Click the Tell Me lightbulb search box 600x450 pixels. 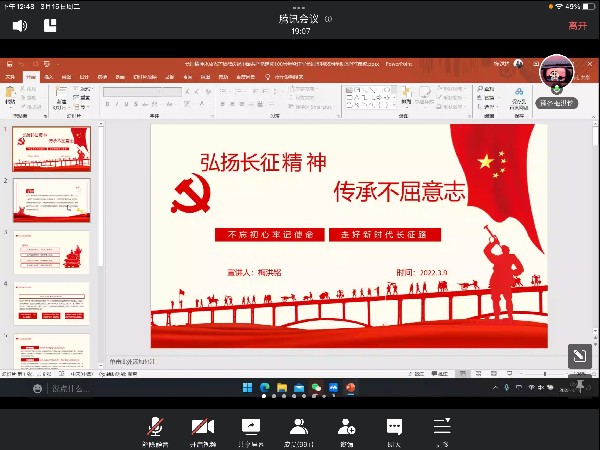point(284,77)
